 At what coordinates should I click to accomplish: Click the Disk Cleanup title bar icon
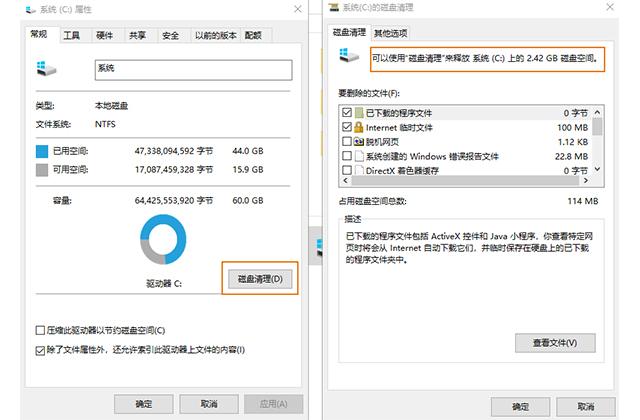[x=334, y=7]
